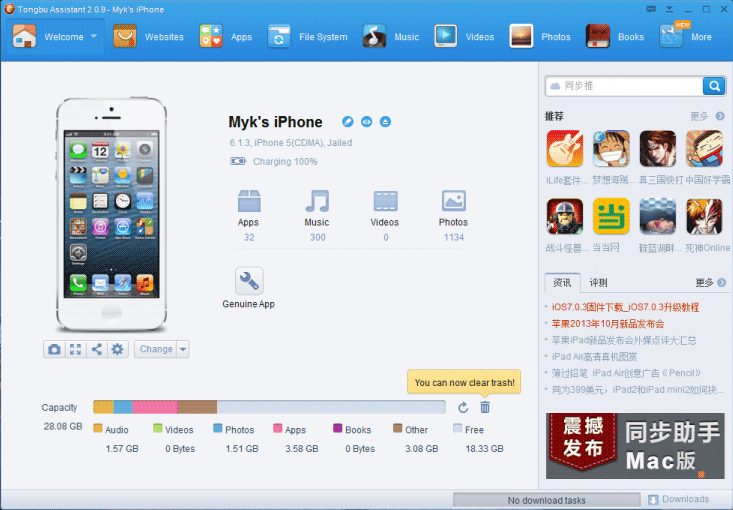Click the fullscreen icon below phone
Viewport: 733px width, 510px height.
pyautogui.click(x=75, y=349)
